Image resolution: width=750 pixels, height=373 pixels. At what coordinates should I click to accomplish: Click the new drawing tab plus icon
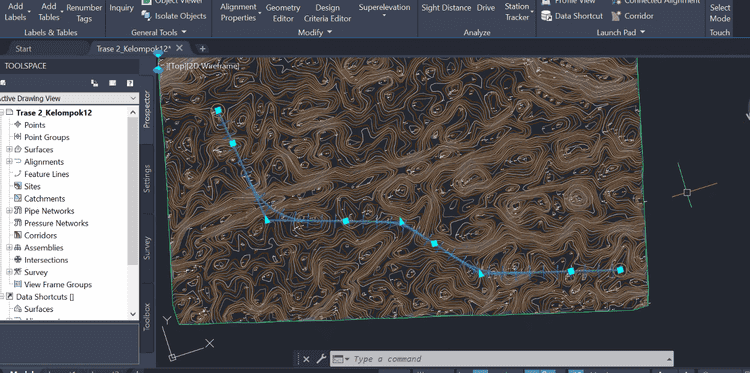click(x=202, y=48)
